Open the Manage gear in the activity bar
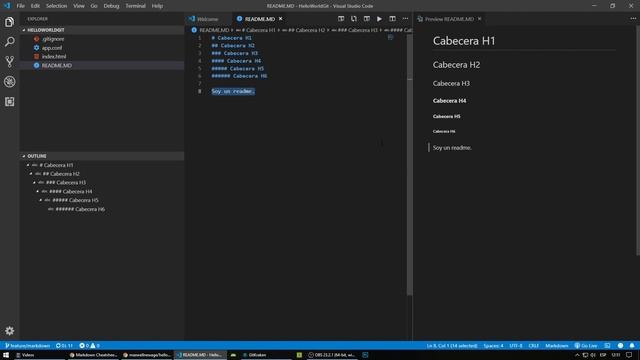Screen dimensions: 640x360 click(x=9, y=331)
